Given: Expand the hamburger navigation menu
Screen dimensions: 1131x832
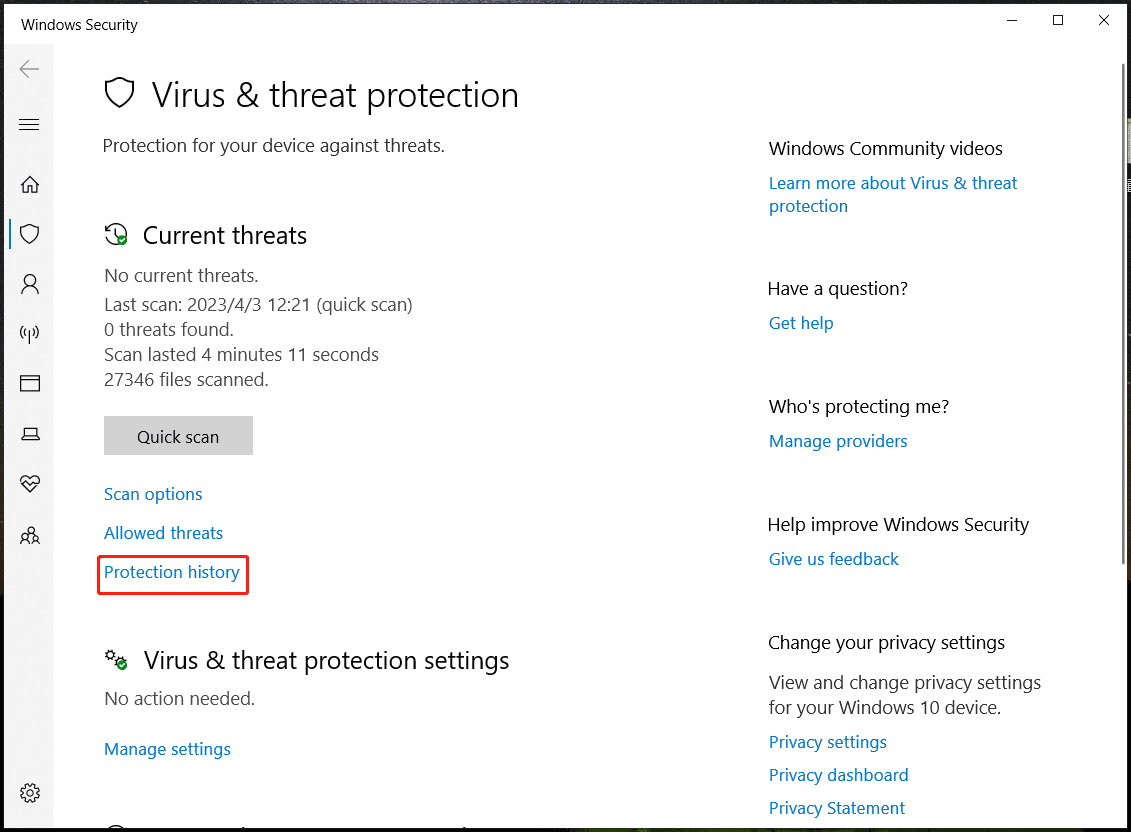Looking at the screenshot, I should 29,125.
